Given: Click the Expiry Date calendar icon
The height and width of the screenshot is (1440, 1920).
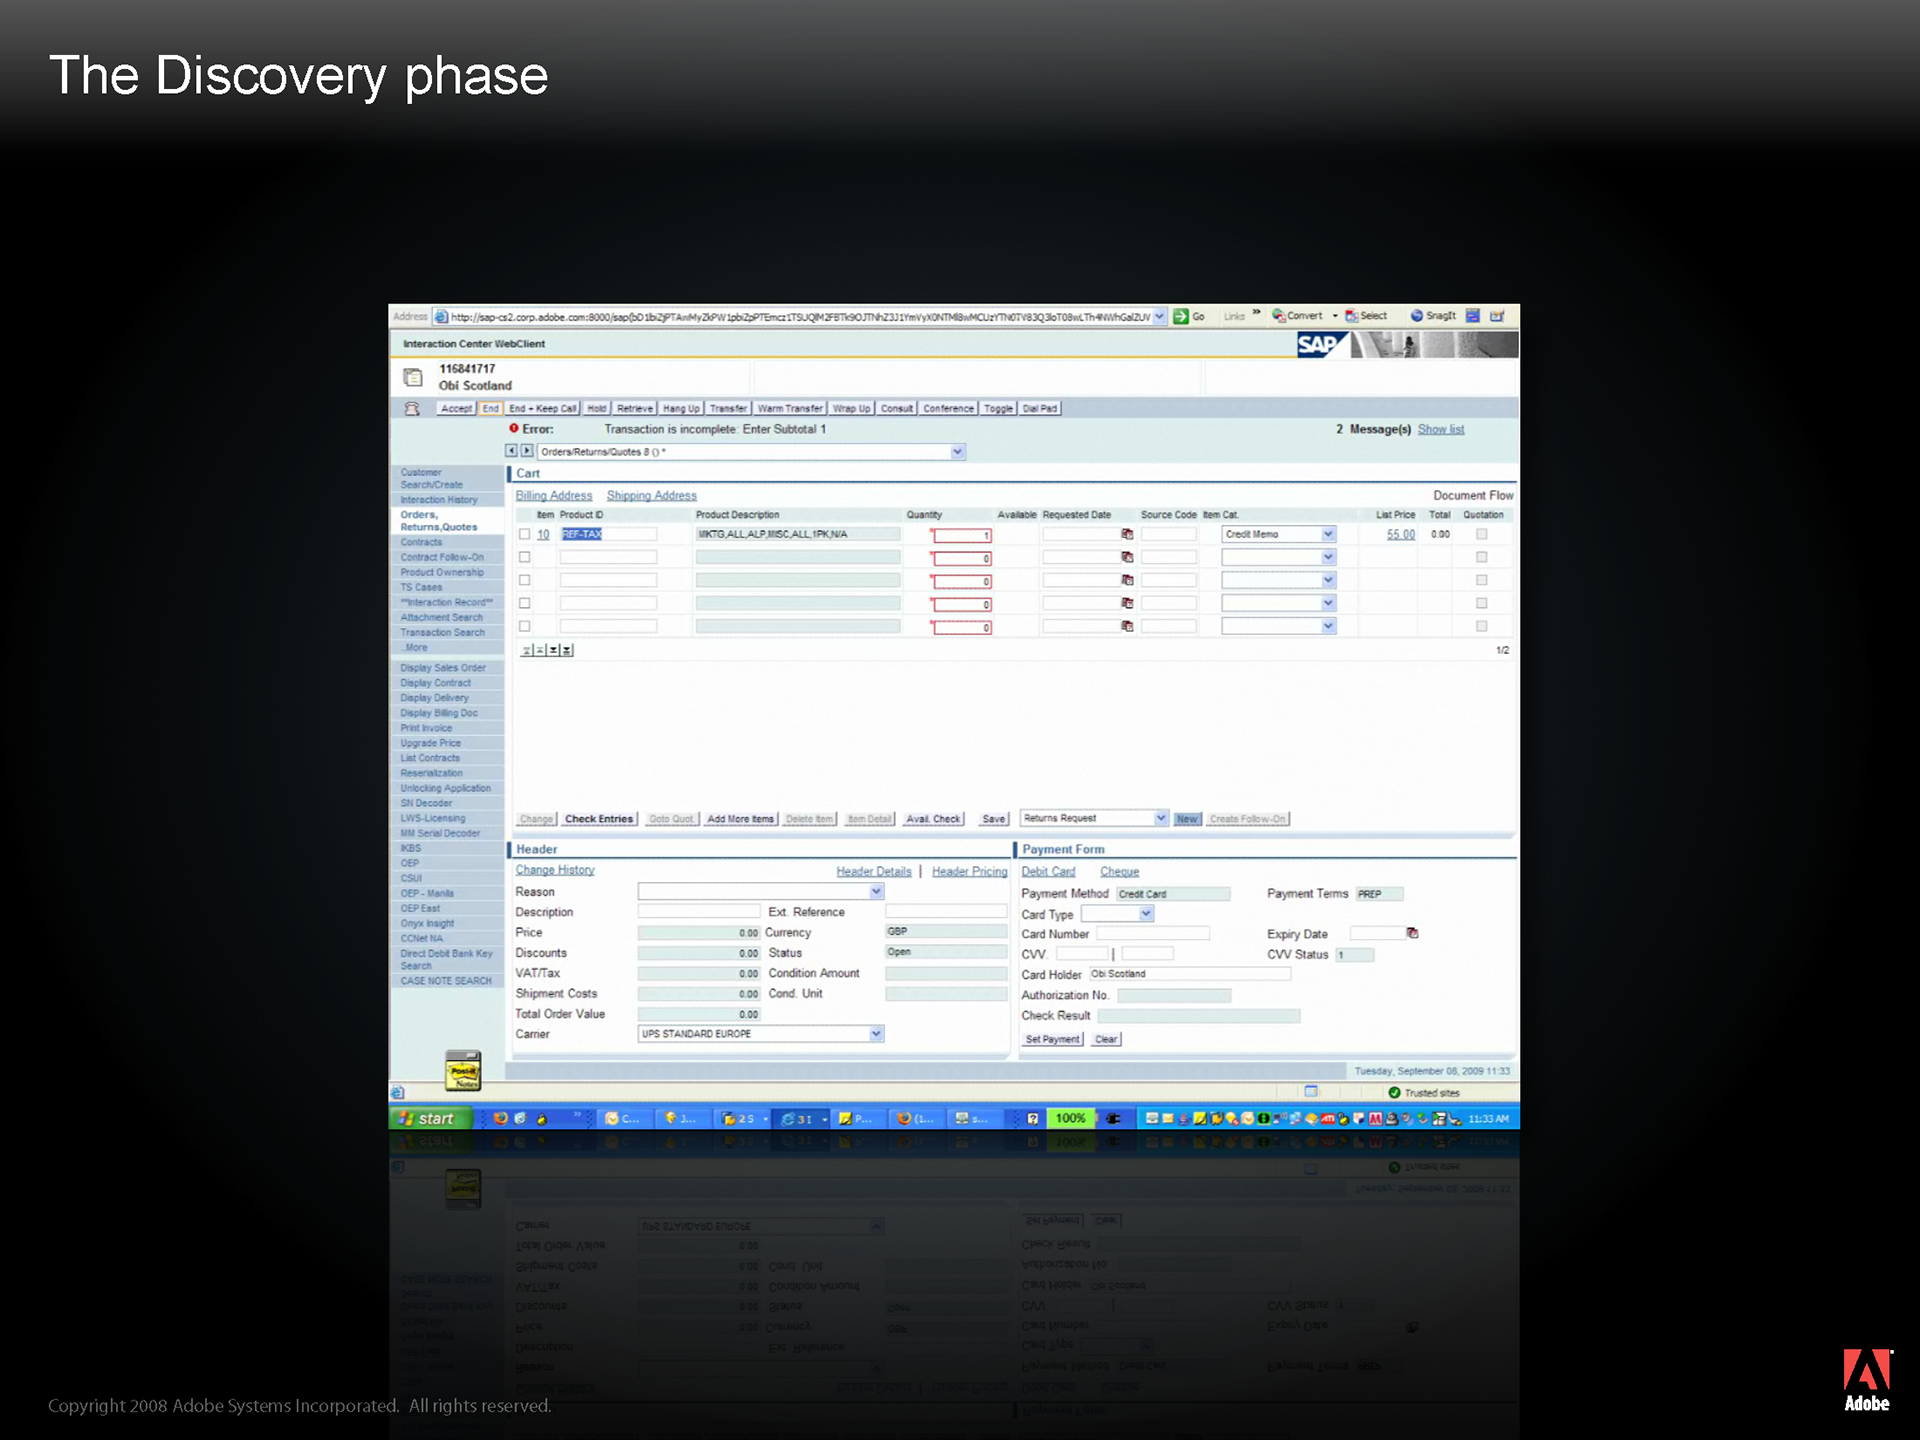Looking at the screenshot, I should click(1412, 933).
